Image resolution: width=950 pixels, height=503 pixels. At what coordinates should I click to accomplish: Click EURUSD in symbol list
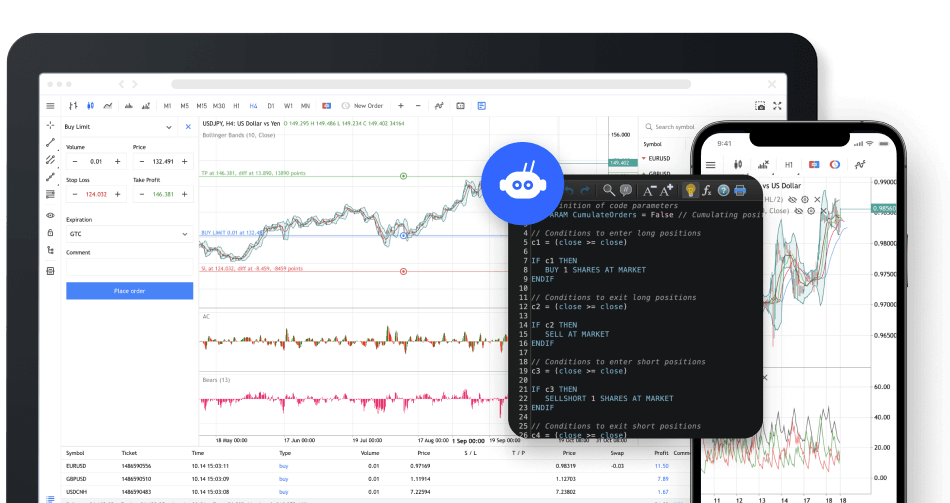tap(659, 159)
